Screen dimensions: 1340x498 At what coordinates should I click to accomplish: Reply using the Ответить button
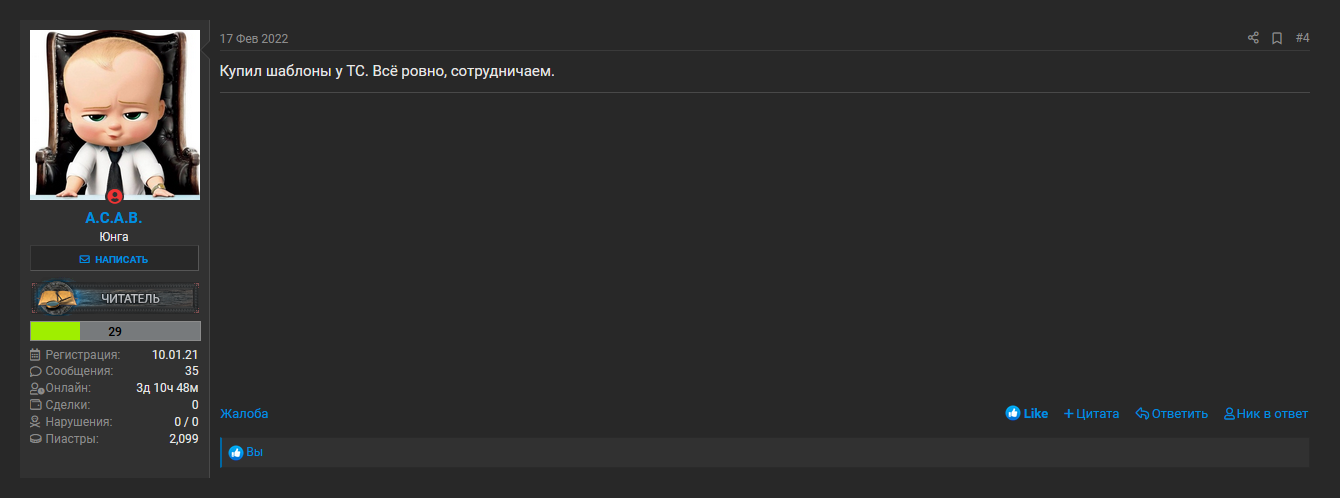[x=1172, y=414]
